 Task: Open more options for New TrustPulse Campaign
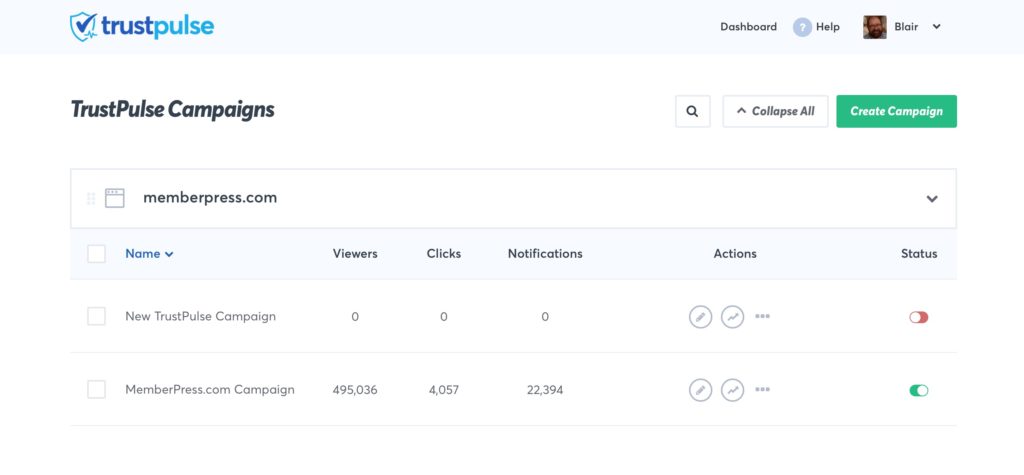[762, 316]
